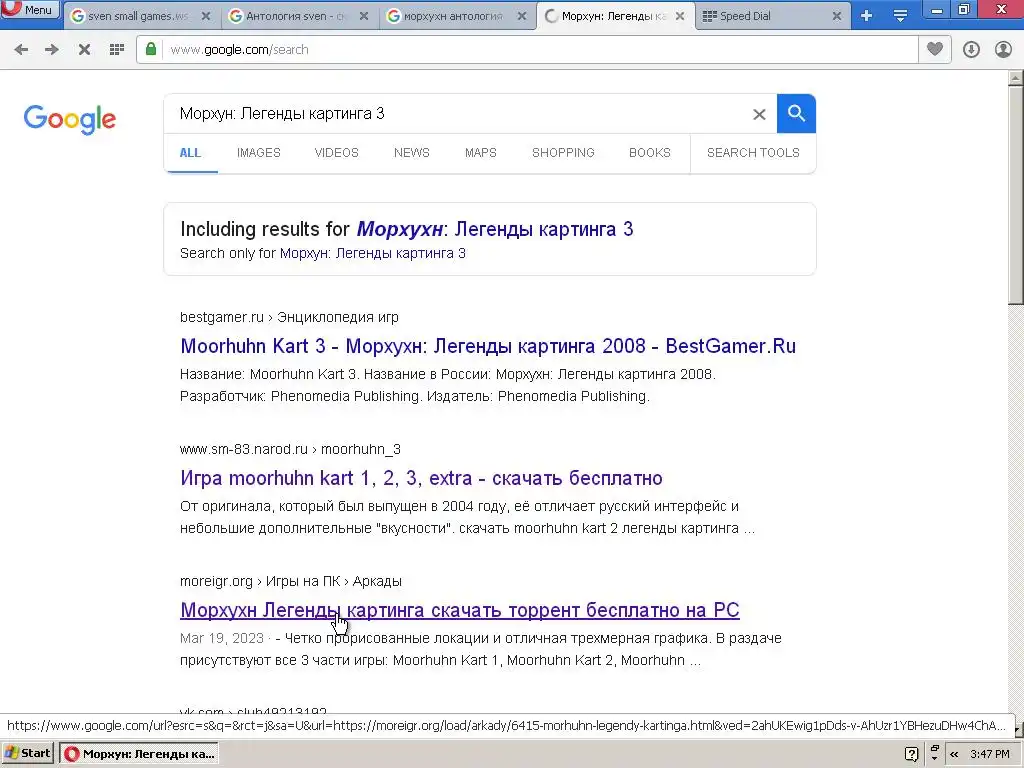Open the downloads icon
1024x768 pixels.
971,50
